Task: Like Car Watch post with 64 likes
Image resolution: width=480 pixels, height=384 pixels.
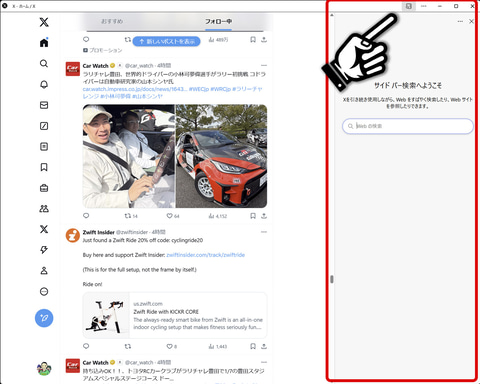Action: tap(173, 216)
